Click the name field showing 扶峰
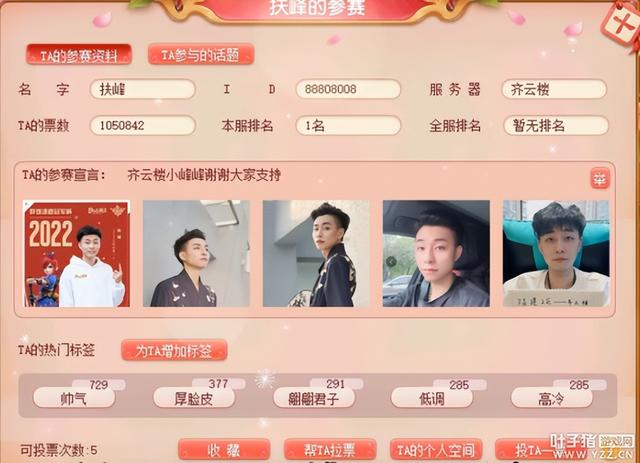 pos(142,89)
